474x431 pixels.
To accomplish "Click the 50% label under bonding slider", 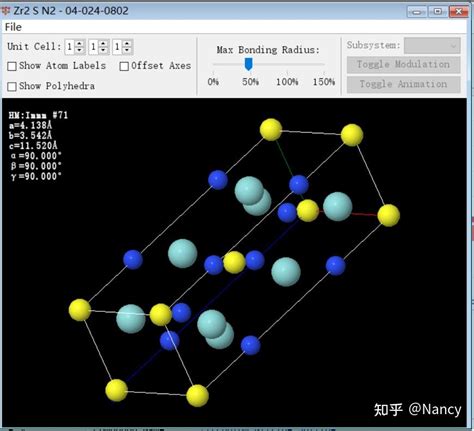I will tap(250, 82).
